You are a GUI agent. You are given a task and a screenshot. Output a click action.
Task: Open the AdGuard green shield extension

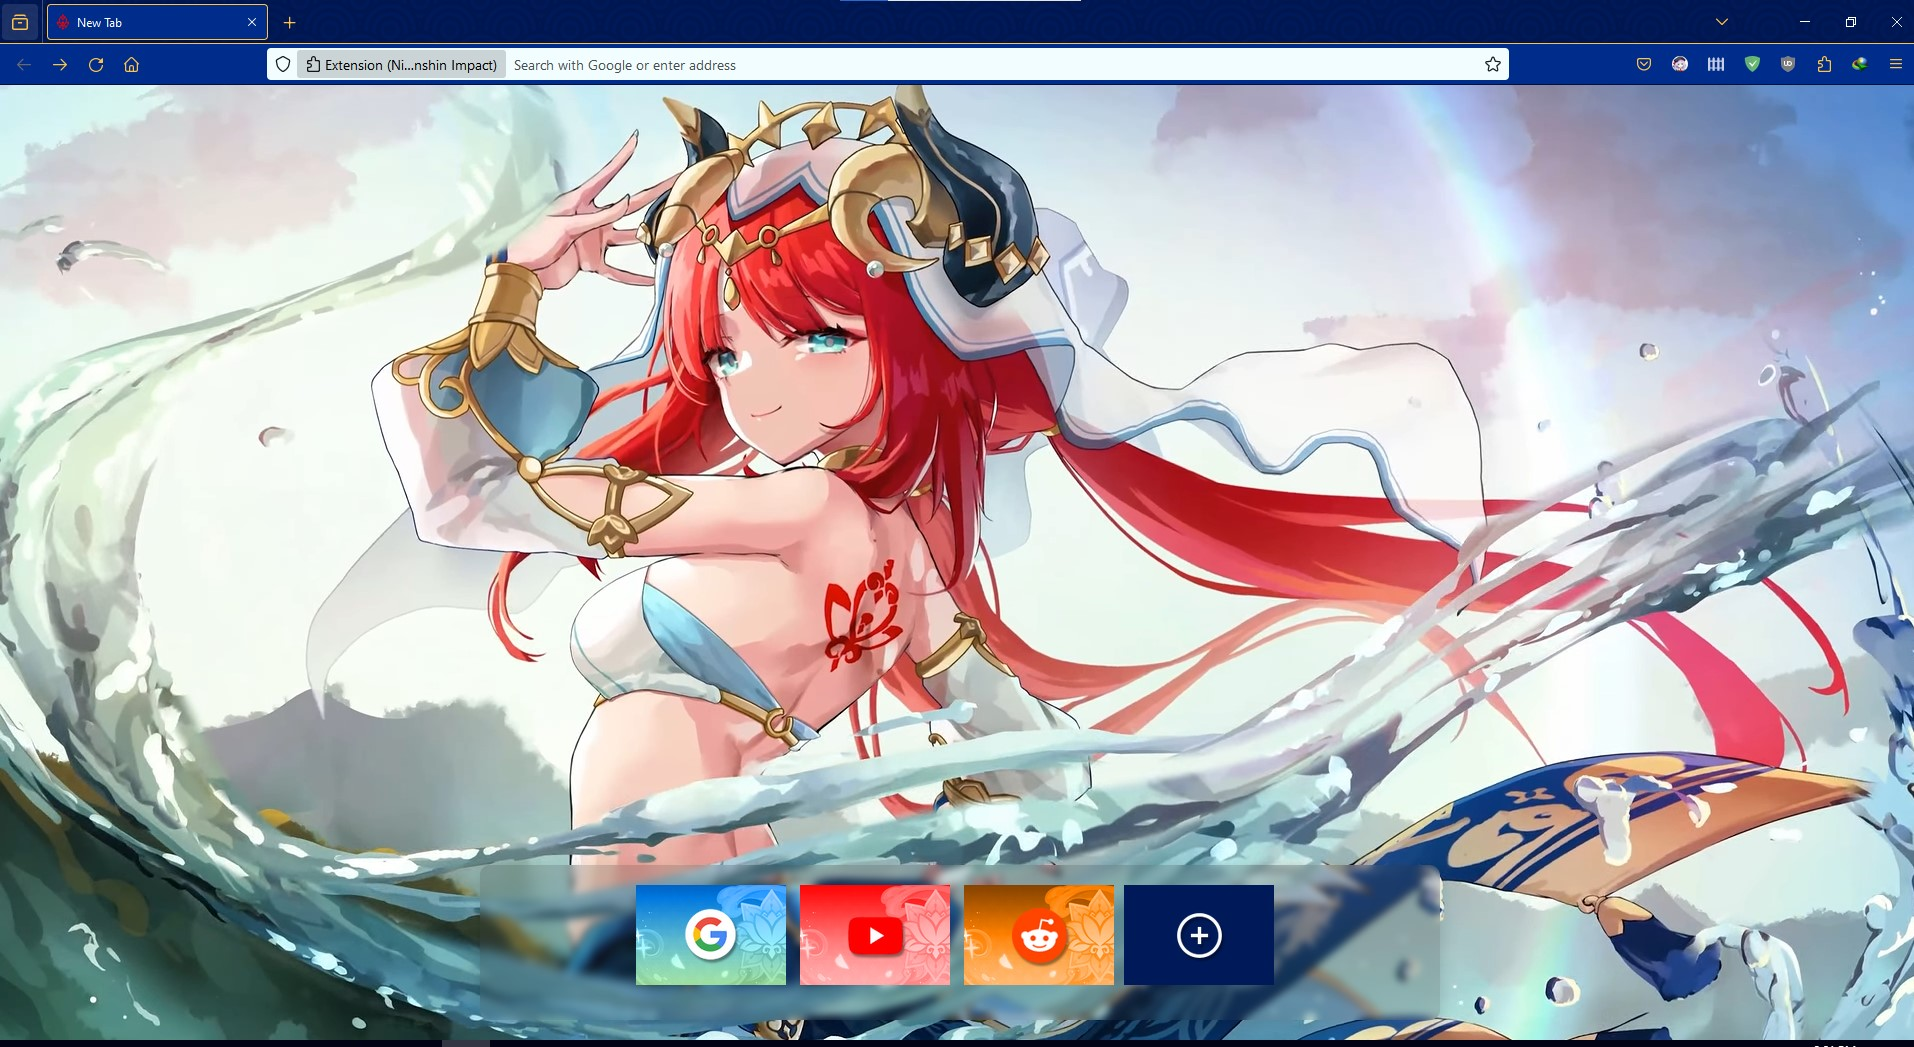point(1752,65)
